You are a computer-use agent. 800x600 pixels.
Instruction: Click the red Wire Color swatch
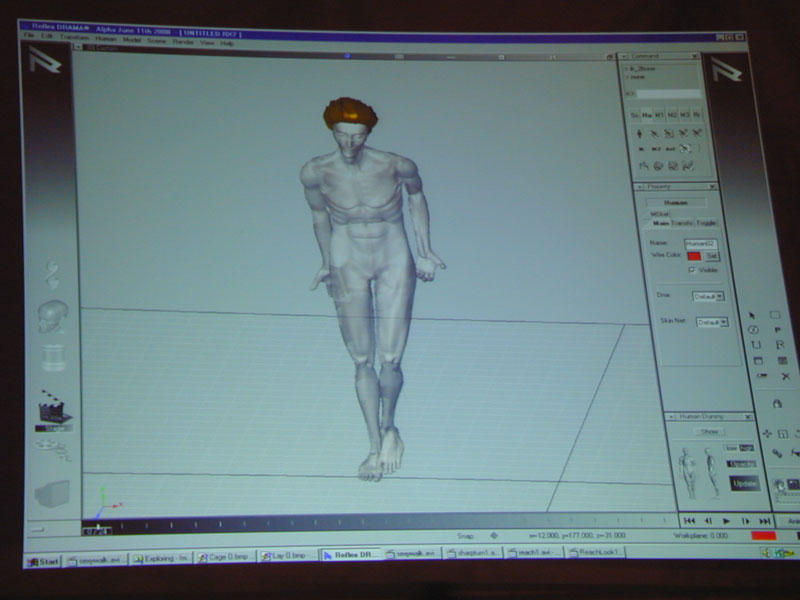pos(693,256)
